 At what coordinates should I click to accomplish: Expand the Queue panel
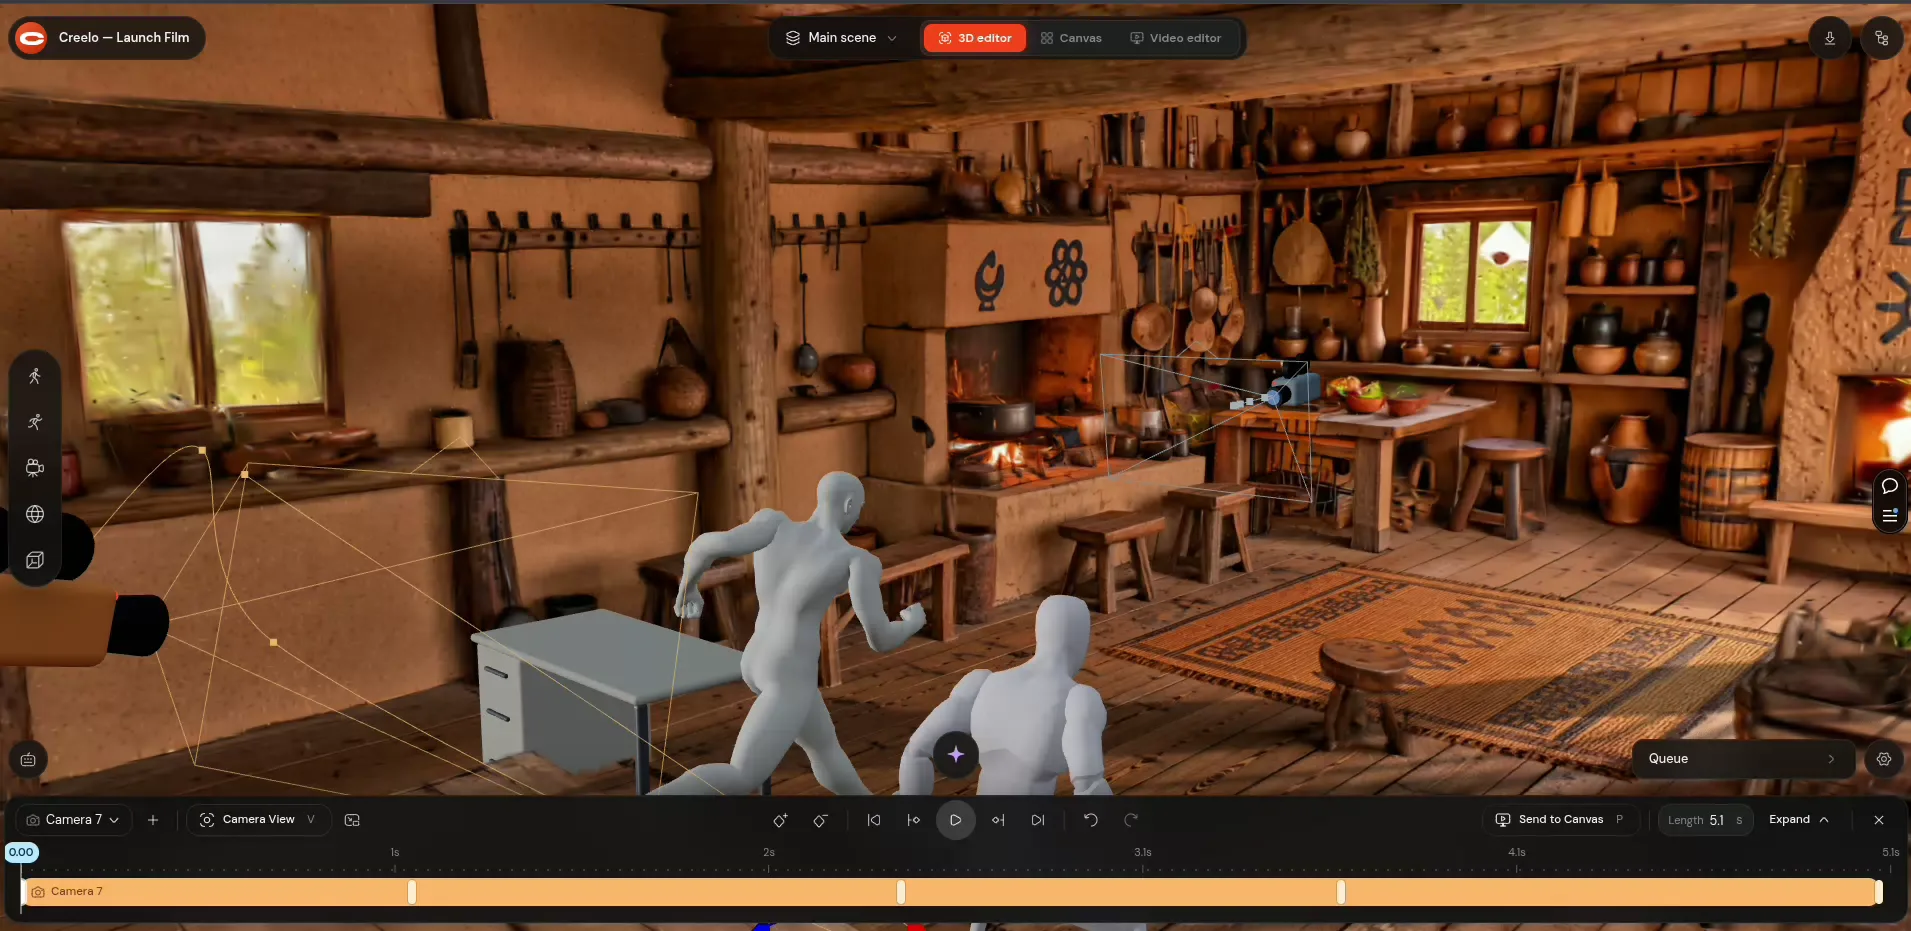coord(1742,759)
